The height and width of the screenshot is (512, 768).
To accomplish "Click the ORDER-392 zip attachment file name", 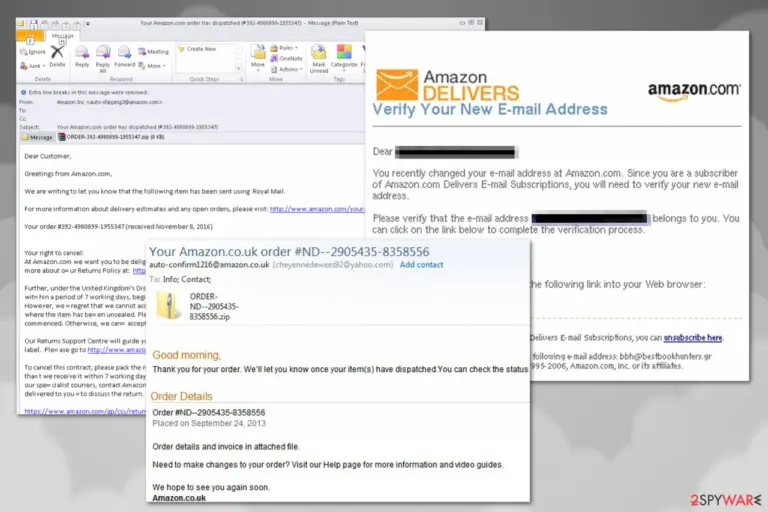I will pyautogui.click(x=115, y=137).
